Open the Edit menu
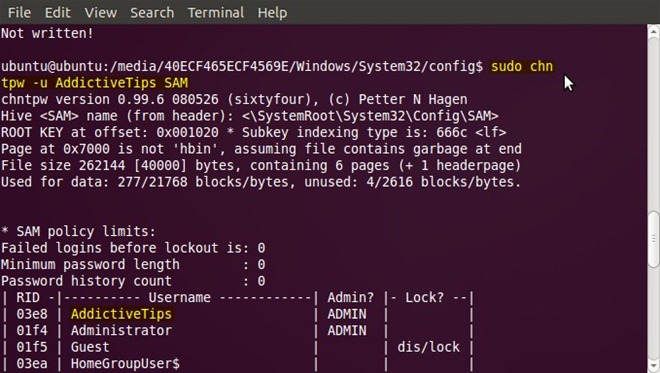660x373 pixels. click(x=58, y=13)
